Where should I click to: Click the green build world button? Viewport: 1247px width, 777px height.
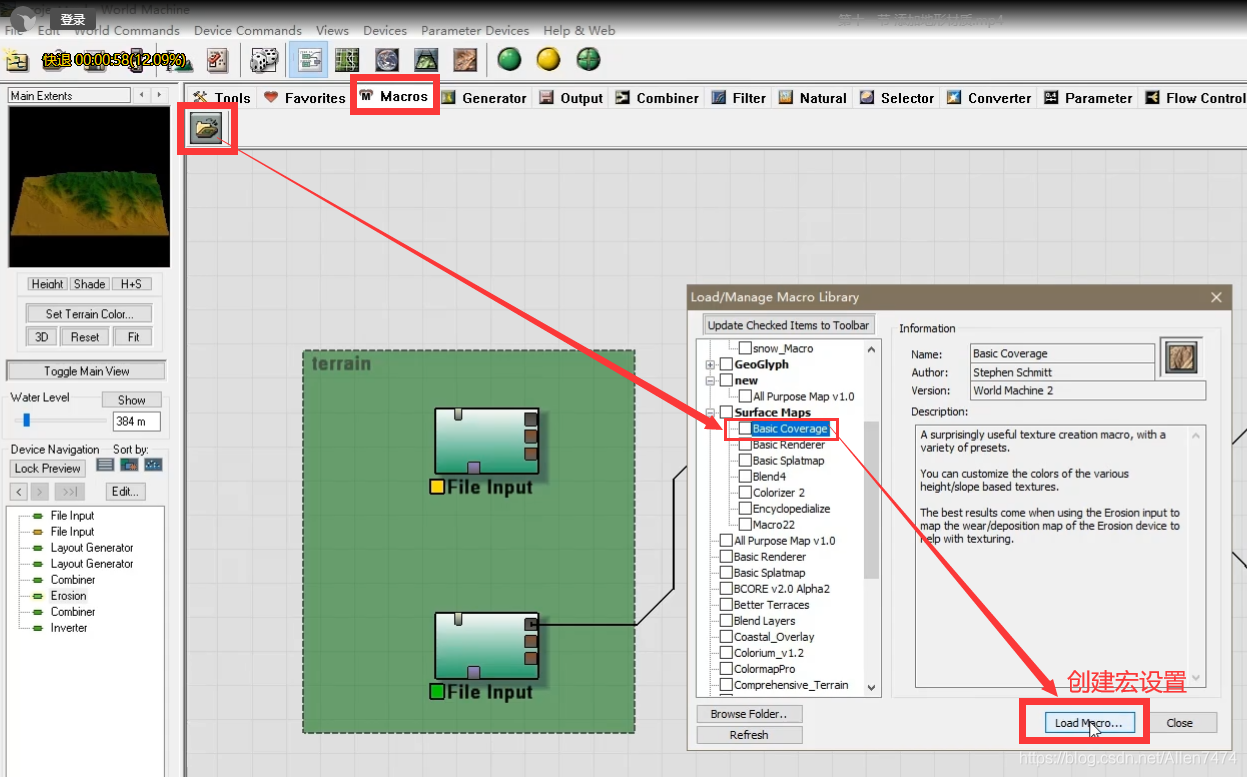[x=510, y=60]
